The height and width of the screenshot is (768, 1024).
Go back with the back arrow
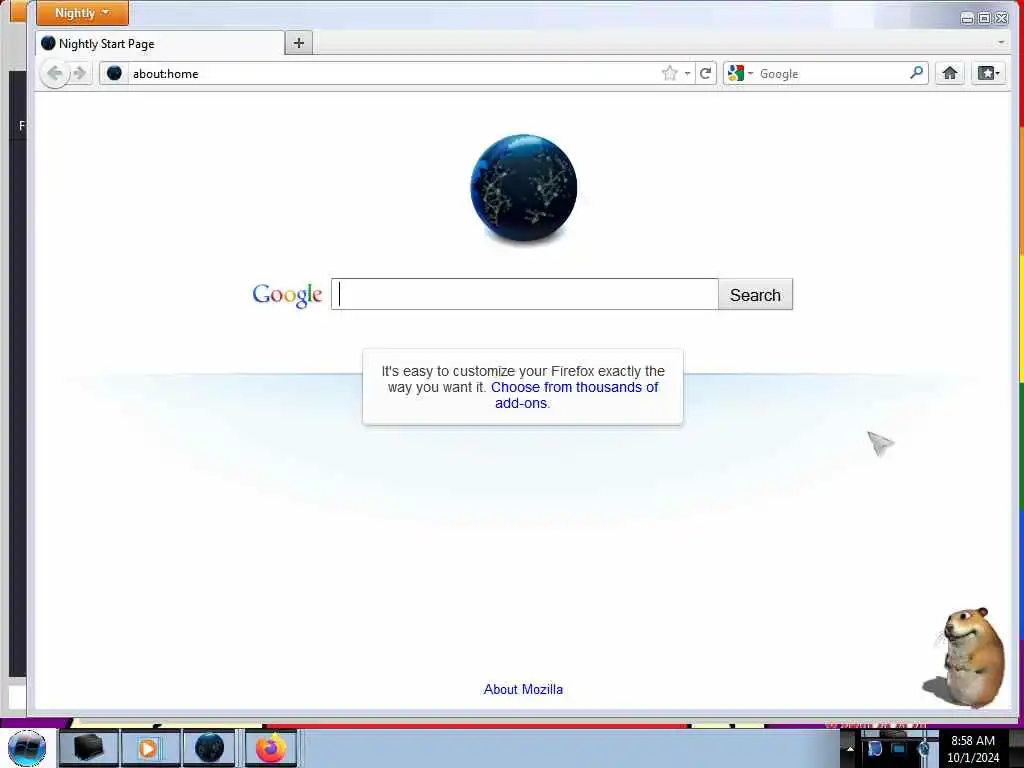coord(55,73)
